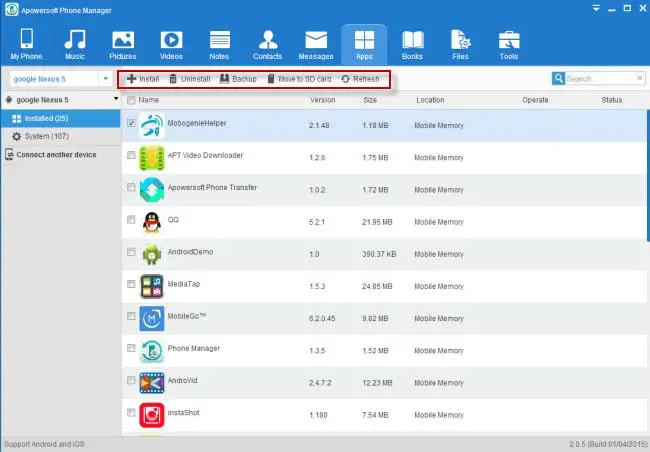Click the vertical scrollbar of the apps list

click(648, 175)
